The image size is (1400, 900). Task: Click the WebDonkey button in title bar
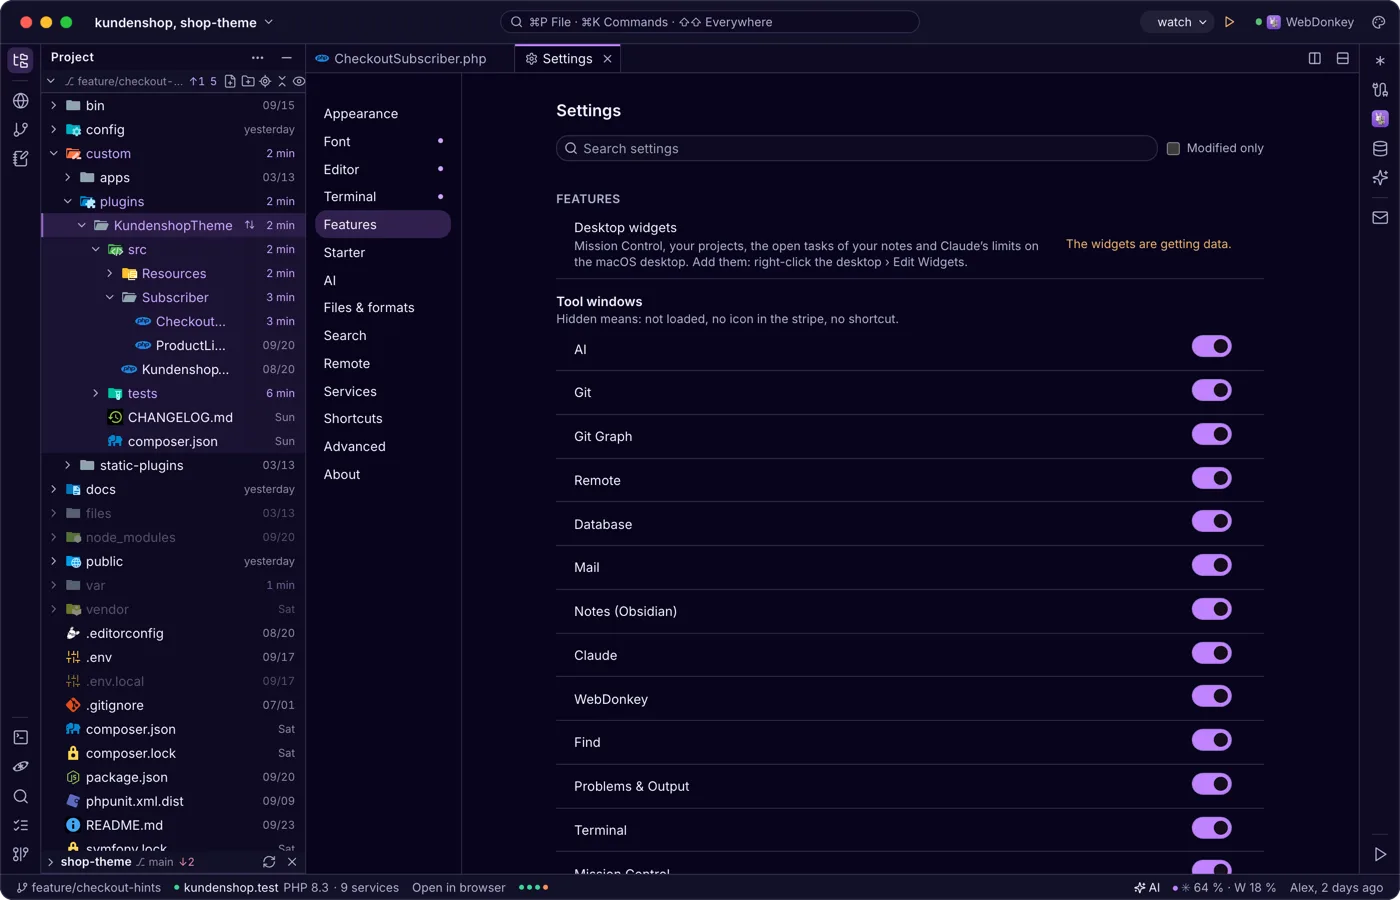click(x=1305, y=22)
